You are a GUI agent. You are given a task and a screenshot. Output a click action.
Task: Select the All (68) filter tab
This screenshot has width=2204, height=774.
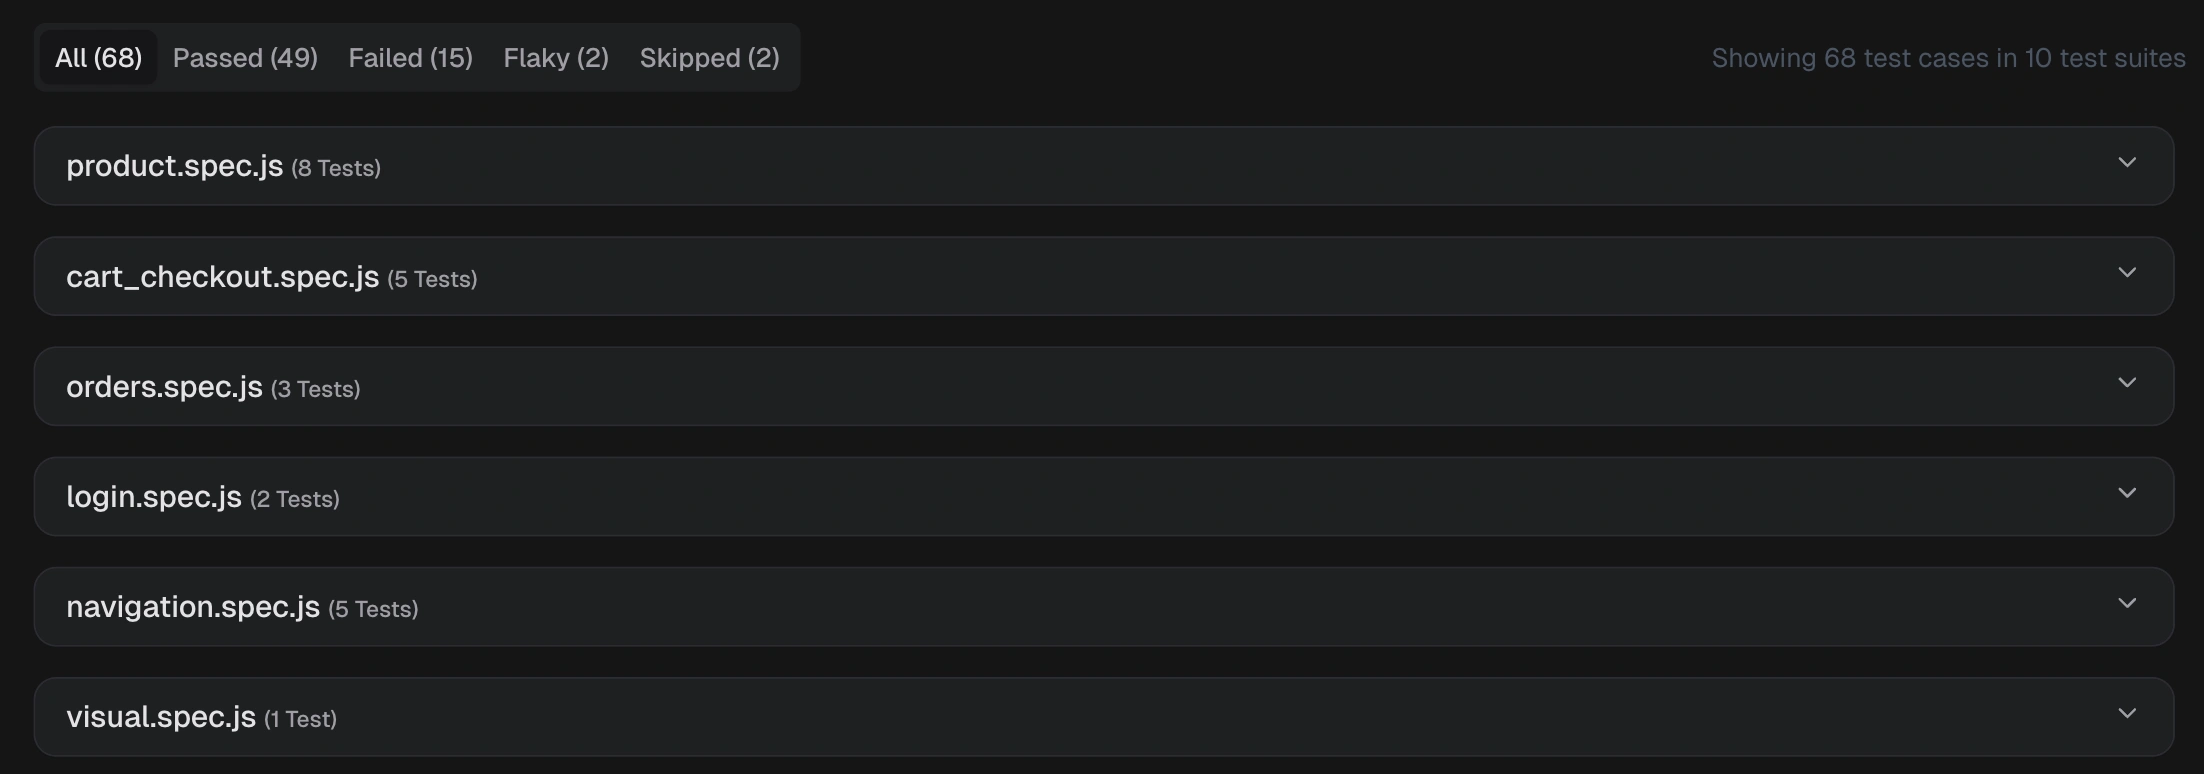point(97,57)
